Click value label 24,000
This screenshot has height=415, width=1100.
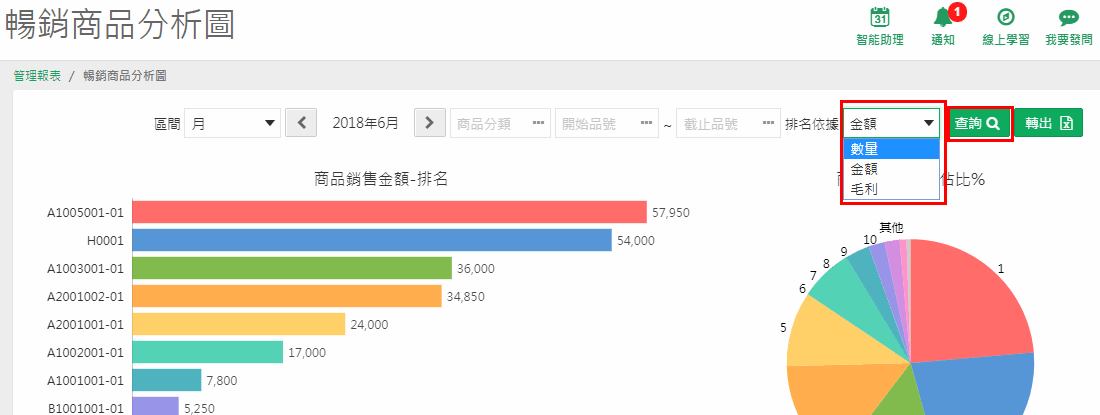[369, 325]
